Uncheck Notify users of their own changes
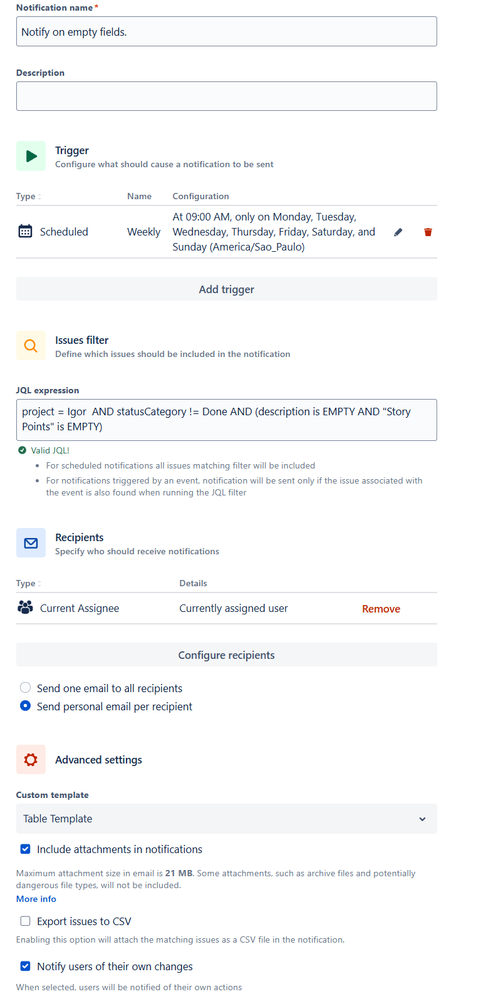 click(x=25, y=967)
